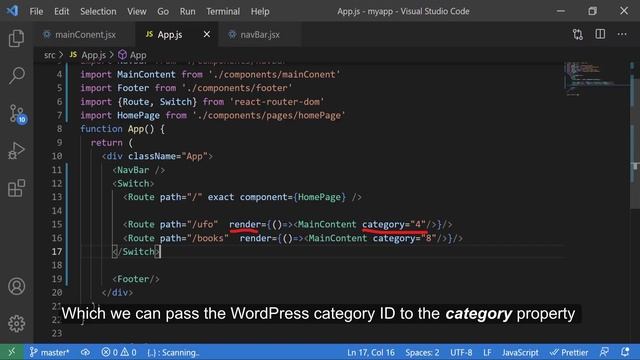Image resolution: width=640 pixels, height=360 pixels.
Task: Open the Run and Debug view
Action: (16, 151)
